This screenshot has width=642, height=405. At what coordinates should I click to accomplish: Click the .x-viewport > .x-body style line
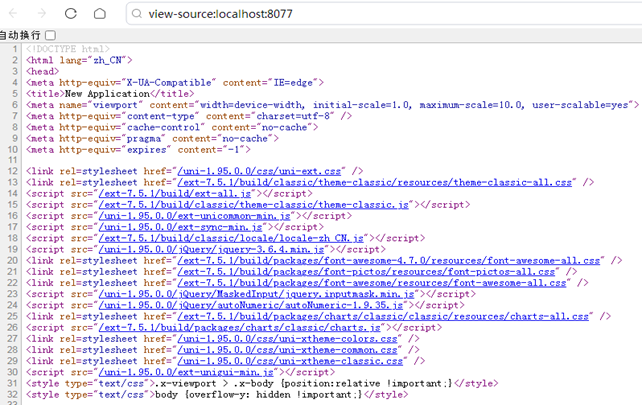[x=262, y=383]
